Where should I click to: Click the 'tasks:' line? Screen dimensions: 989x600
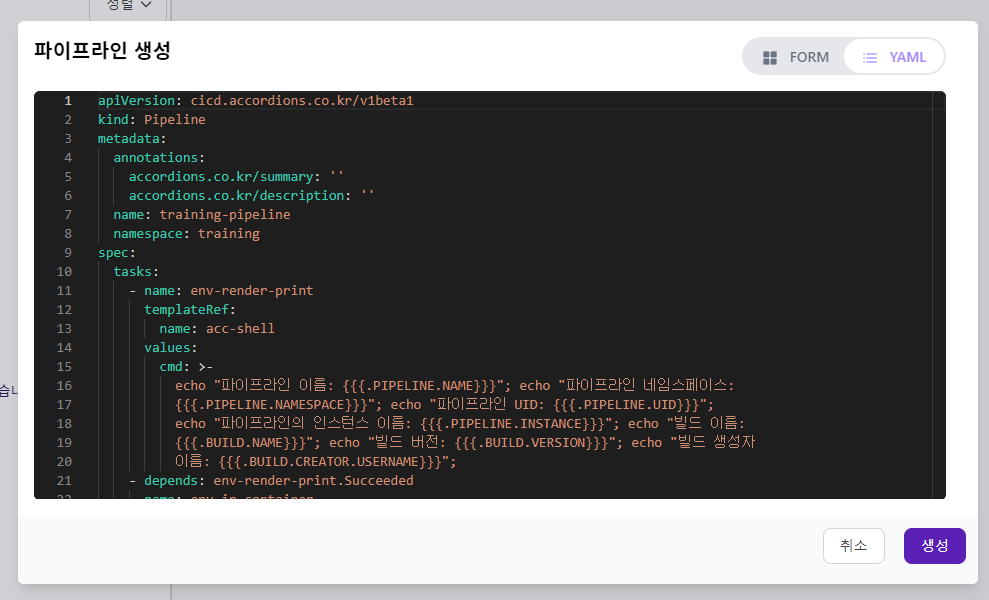click(x=136, y=271)
